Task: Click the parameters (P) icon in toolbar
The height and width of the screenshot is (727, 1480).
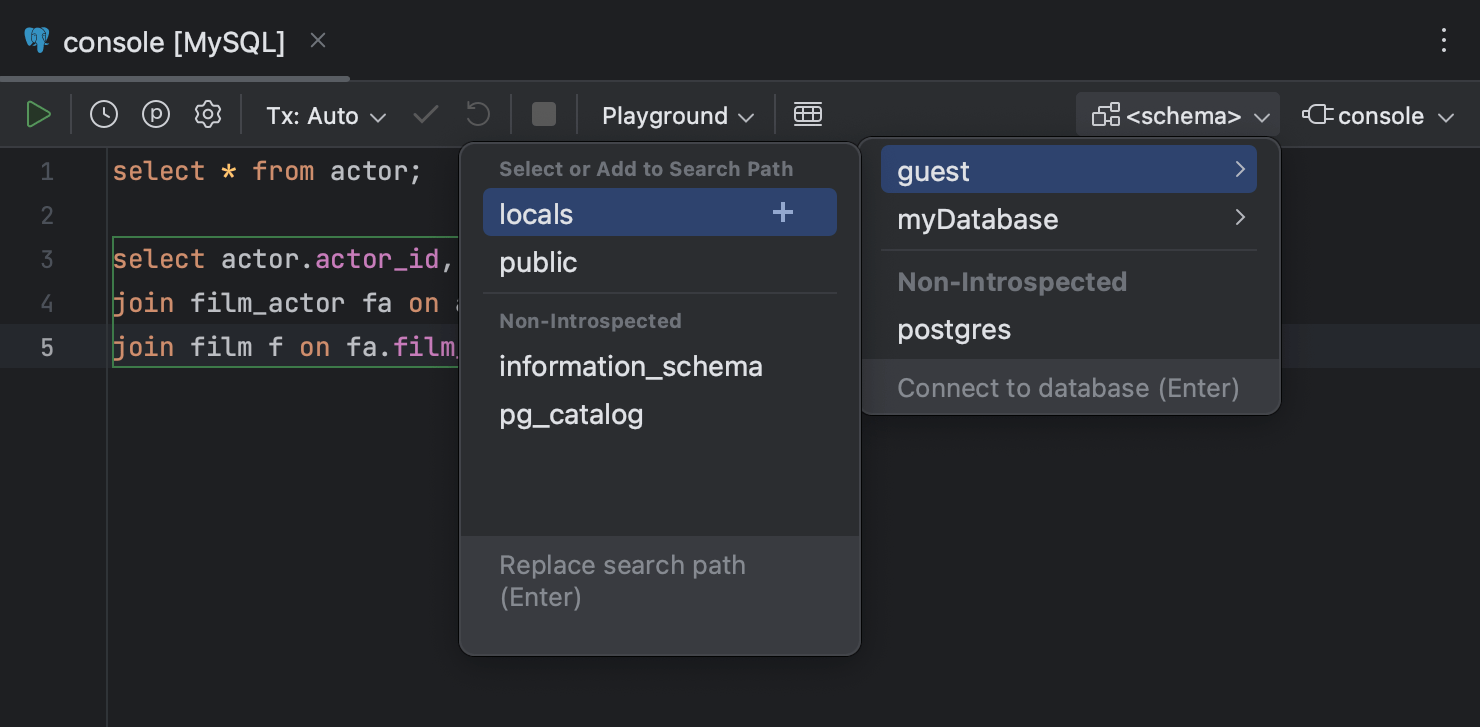Action: click(155, 114)
